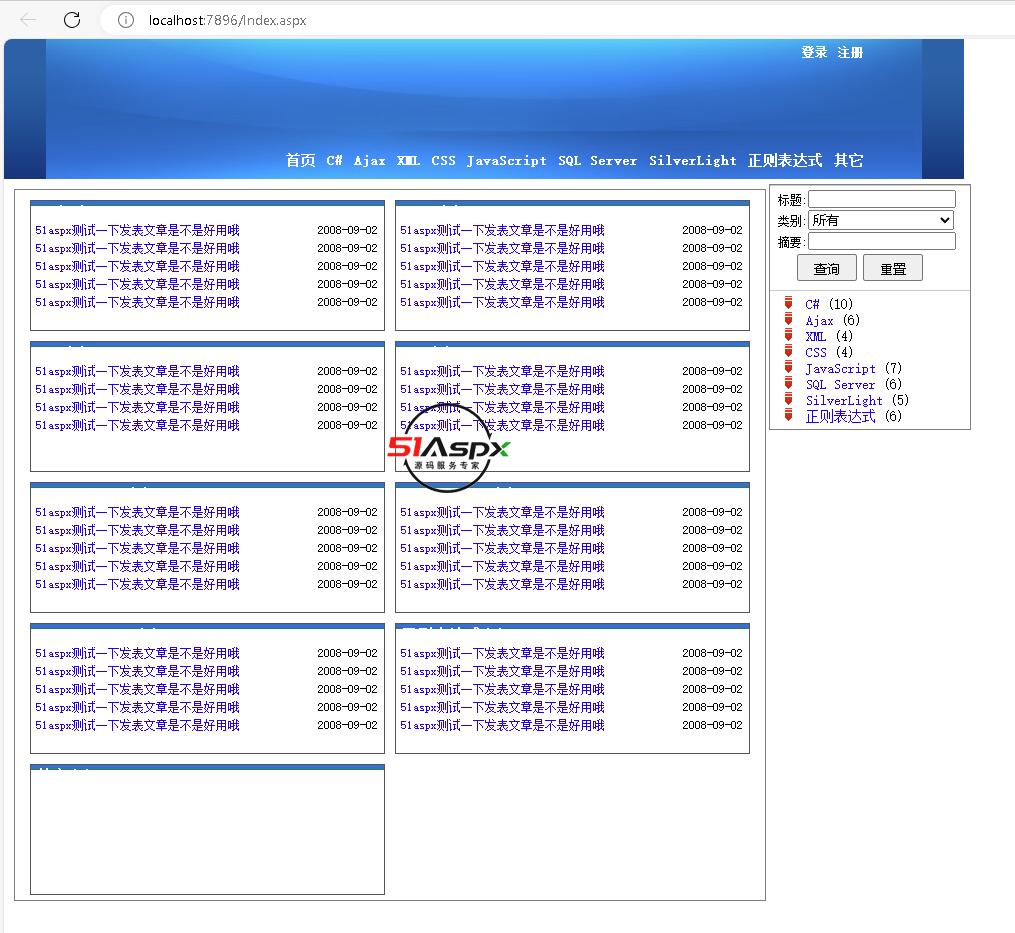
Task: Select 正则表达式 in the top navigation bar
Action: [785, 160]
